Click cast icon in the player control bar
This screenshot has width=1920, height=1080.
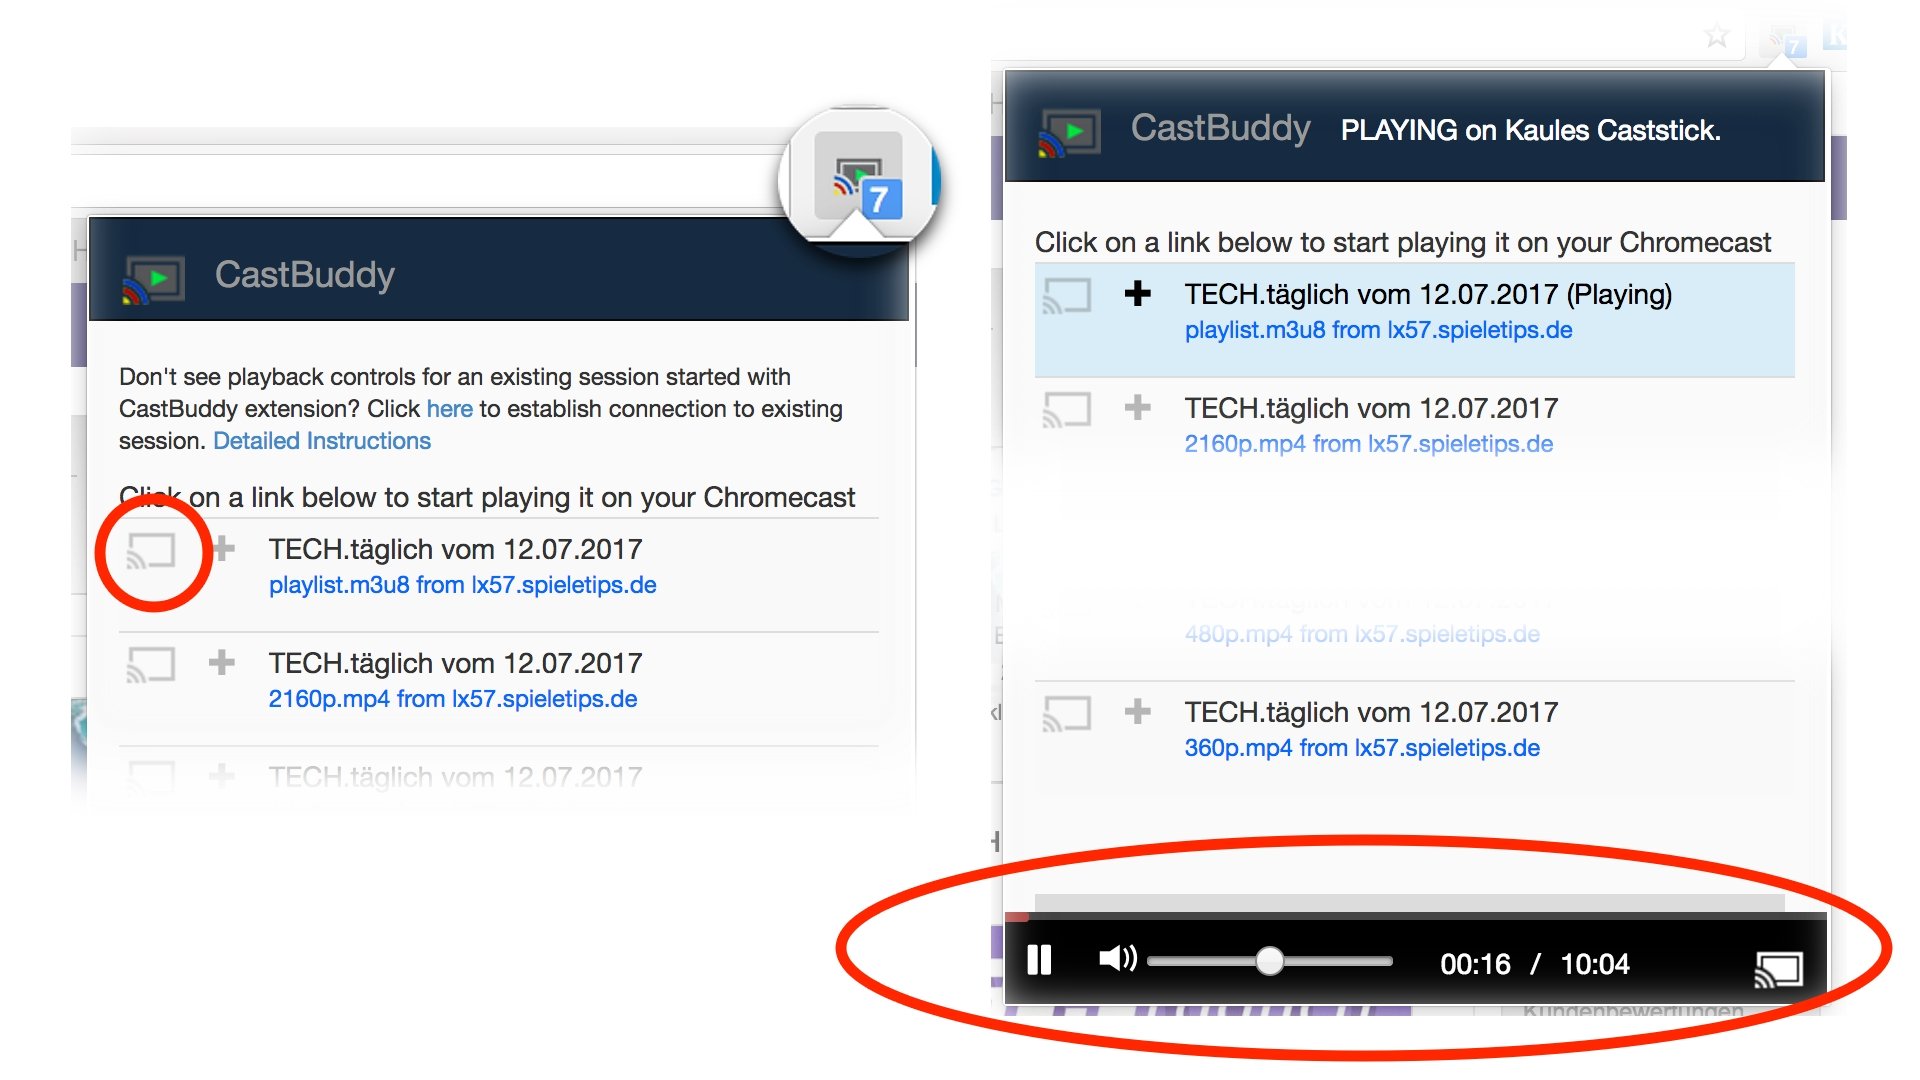pos(1779,968)
